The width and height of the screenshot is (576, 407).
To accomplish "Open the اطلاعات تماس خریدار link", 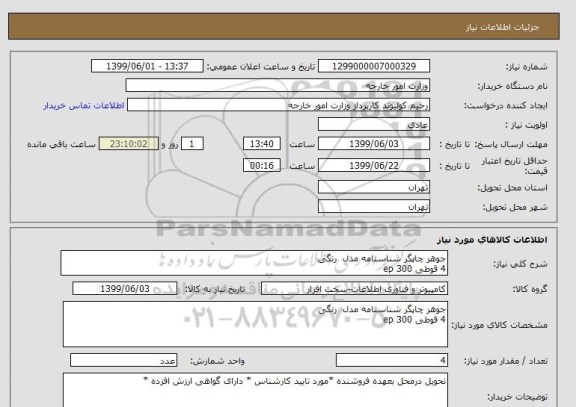I will 84,105.
